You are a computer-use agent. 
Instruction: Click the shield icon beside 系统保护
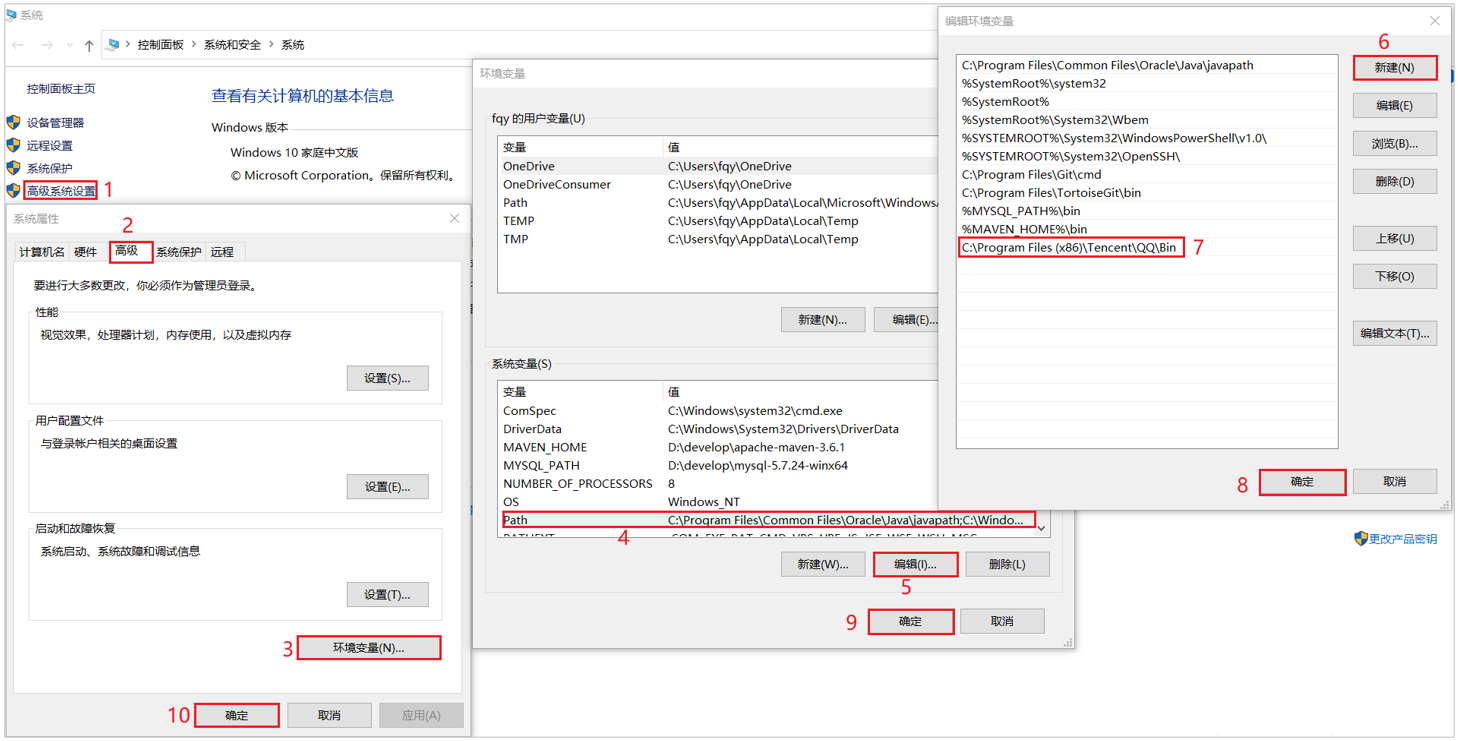point(13,168)
